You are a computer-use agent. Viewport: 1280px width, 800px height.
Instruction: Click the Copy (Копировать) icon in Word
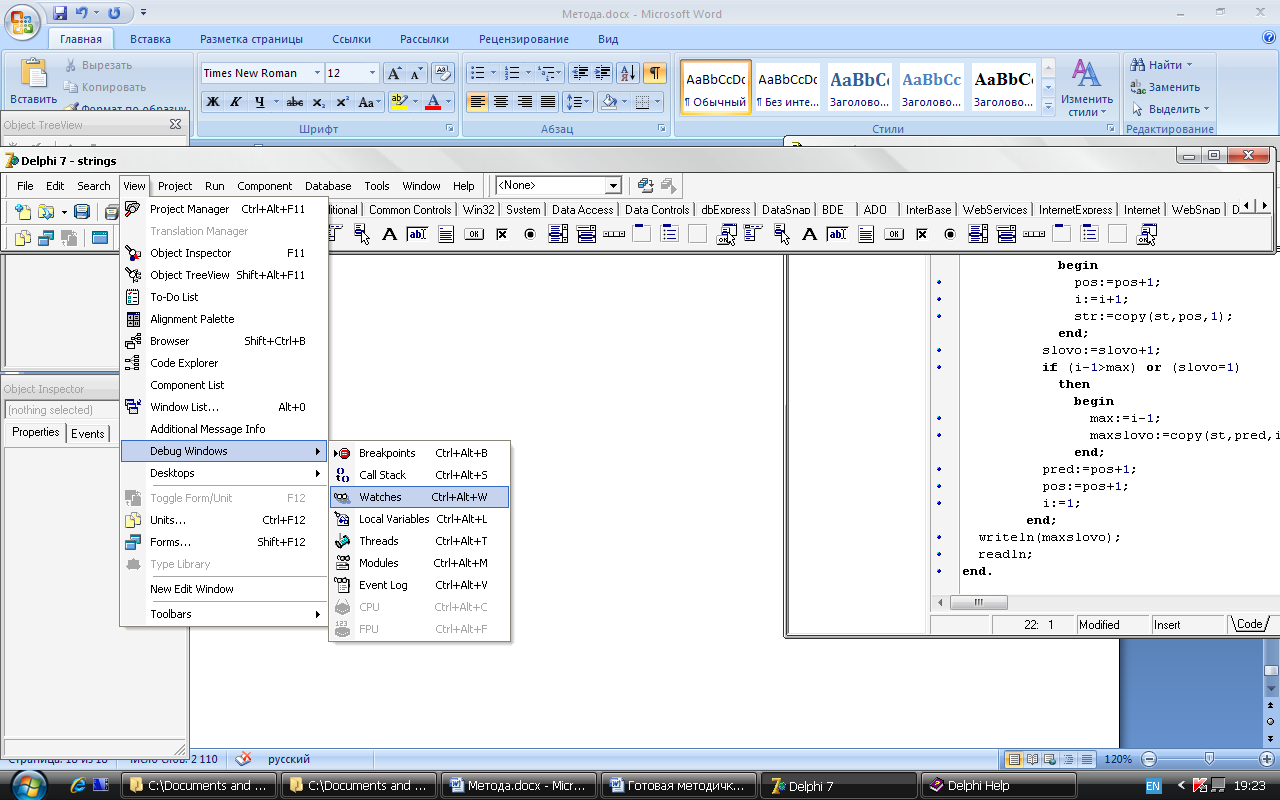coord(73,87)
